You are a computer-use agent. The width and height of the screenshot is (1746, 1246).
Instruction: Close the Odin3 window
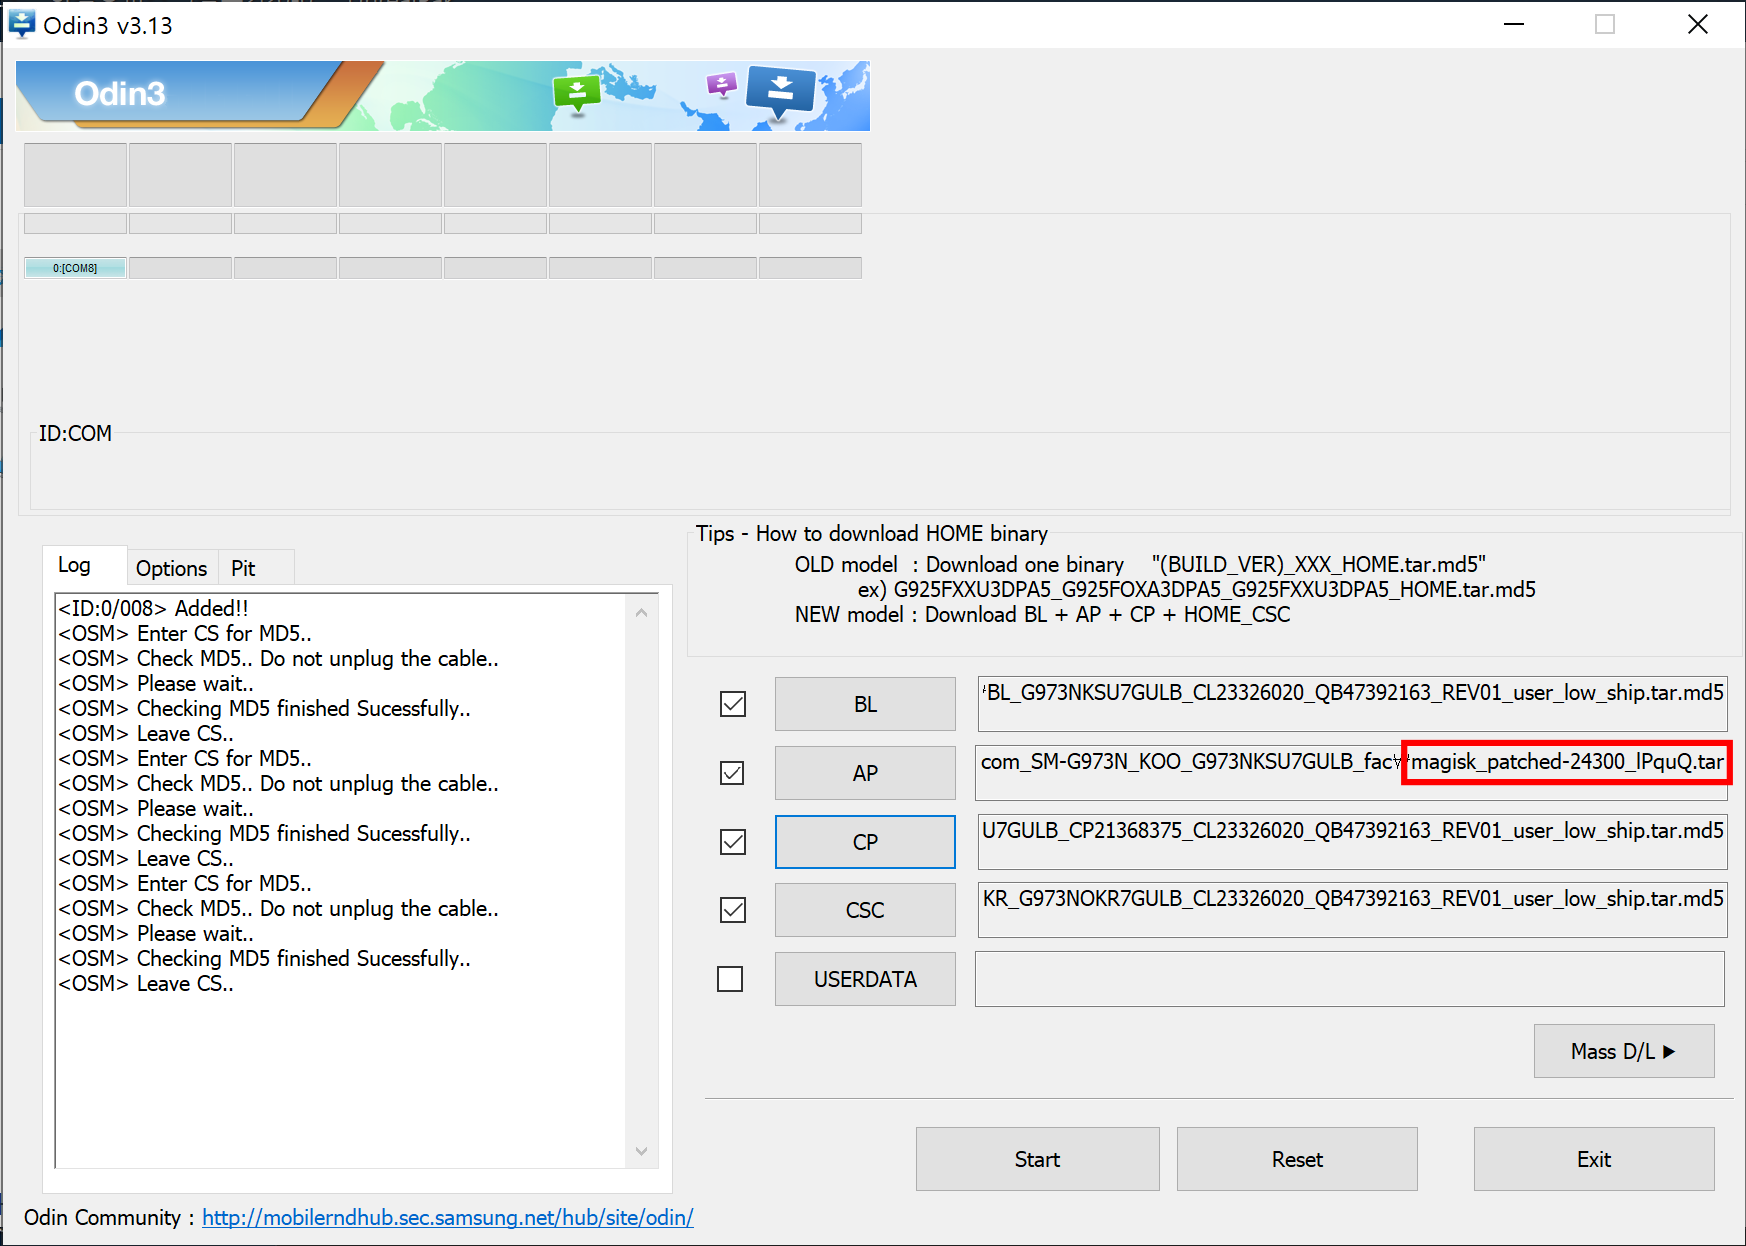(x=1697, y=24)
